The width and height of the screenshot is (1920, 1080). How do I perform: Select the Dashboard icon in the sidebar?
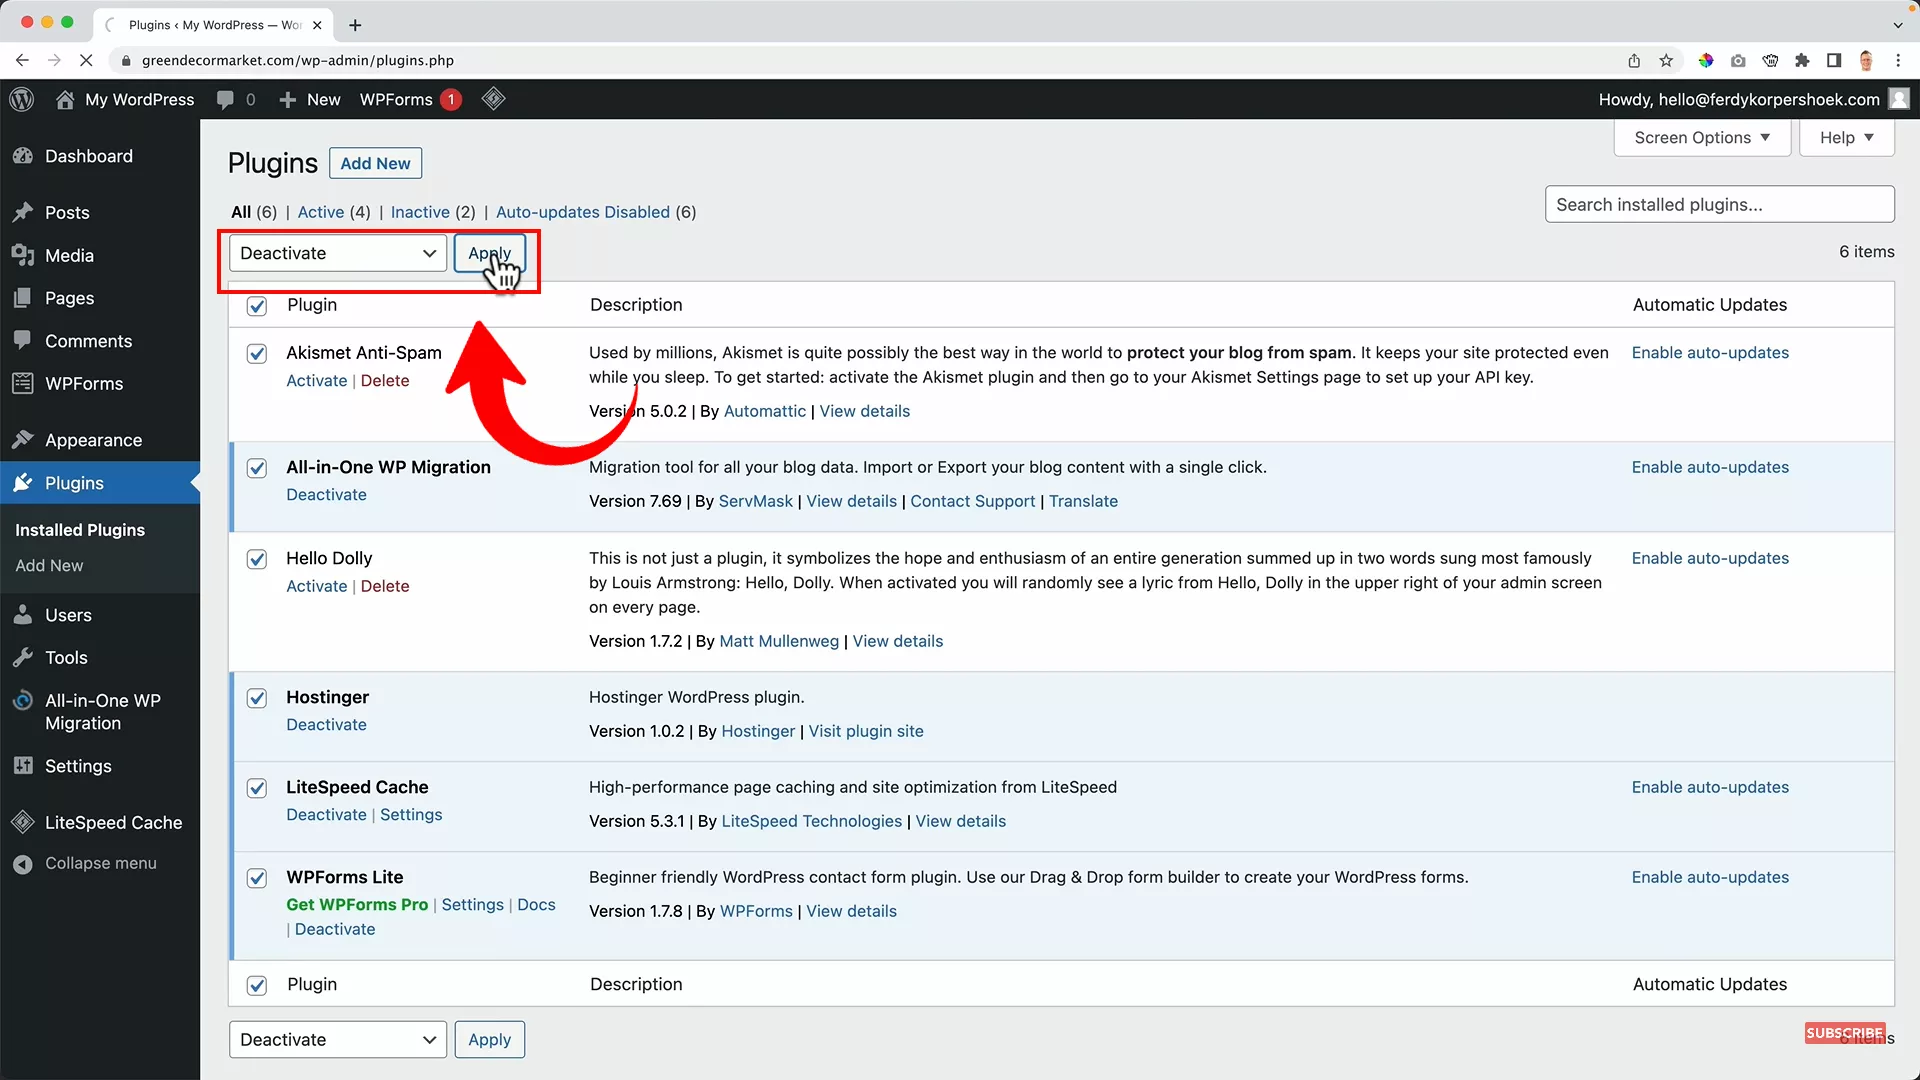23,156
